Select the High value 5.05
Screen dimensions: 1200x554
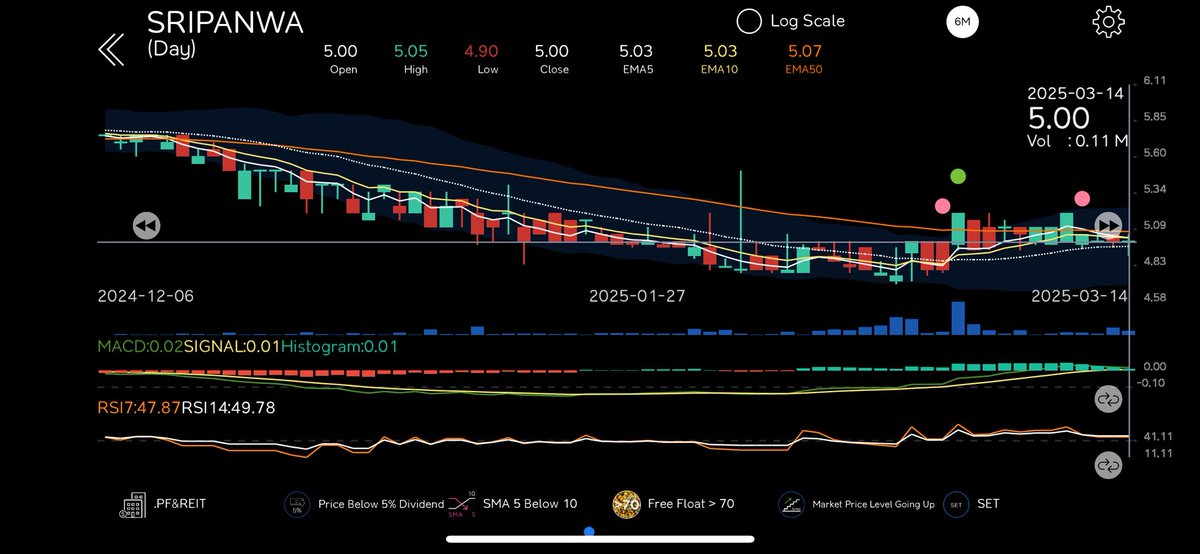(410, 51)
